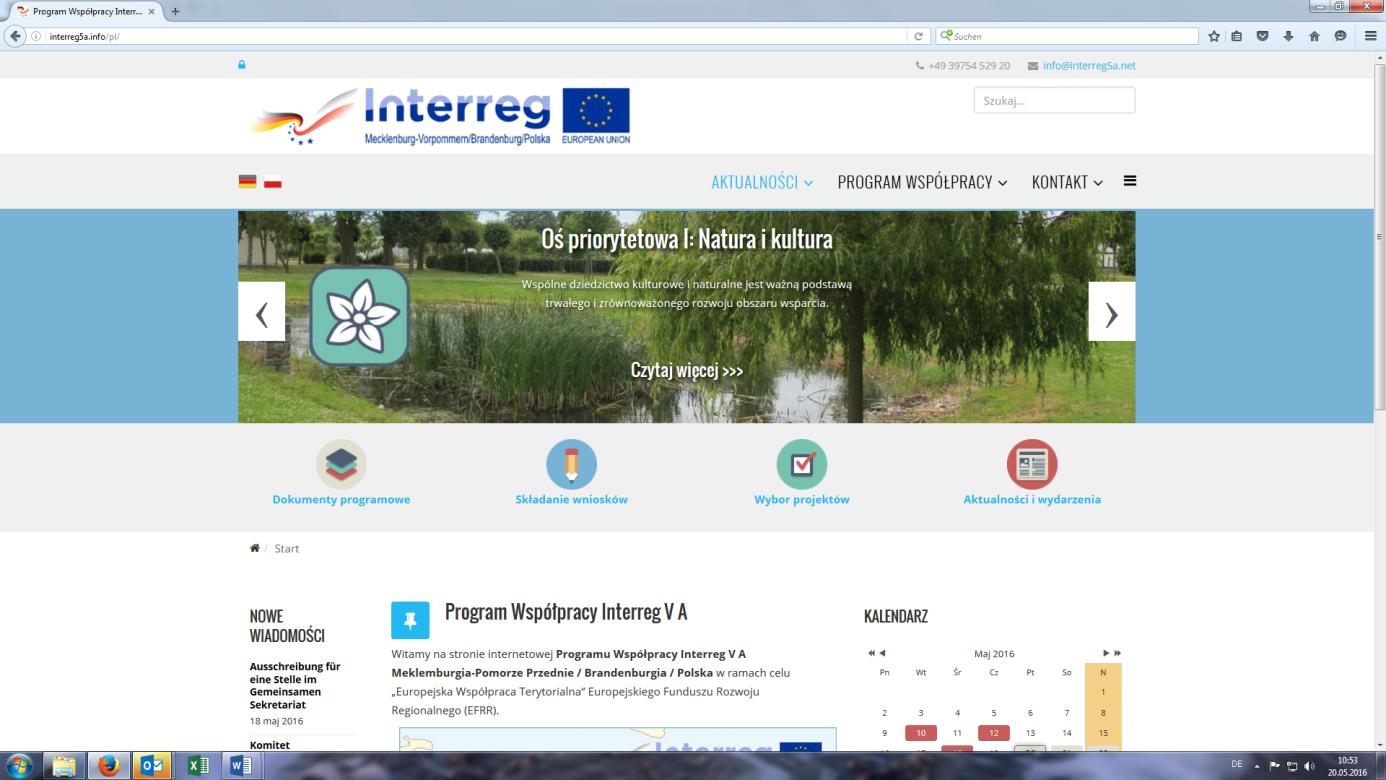Switch site to Polish via flag icon

272,182
